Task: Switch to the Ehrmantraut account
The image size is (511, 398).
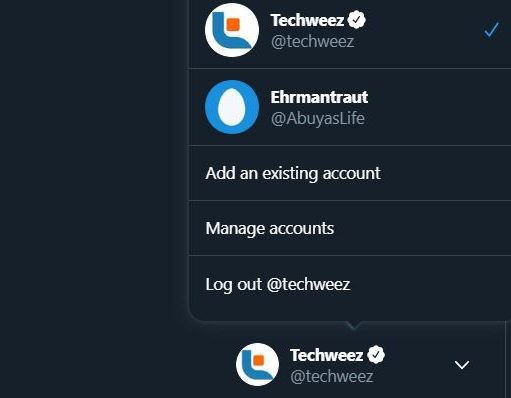Action: click(x=350, y=107)
